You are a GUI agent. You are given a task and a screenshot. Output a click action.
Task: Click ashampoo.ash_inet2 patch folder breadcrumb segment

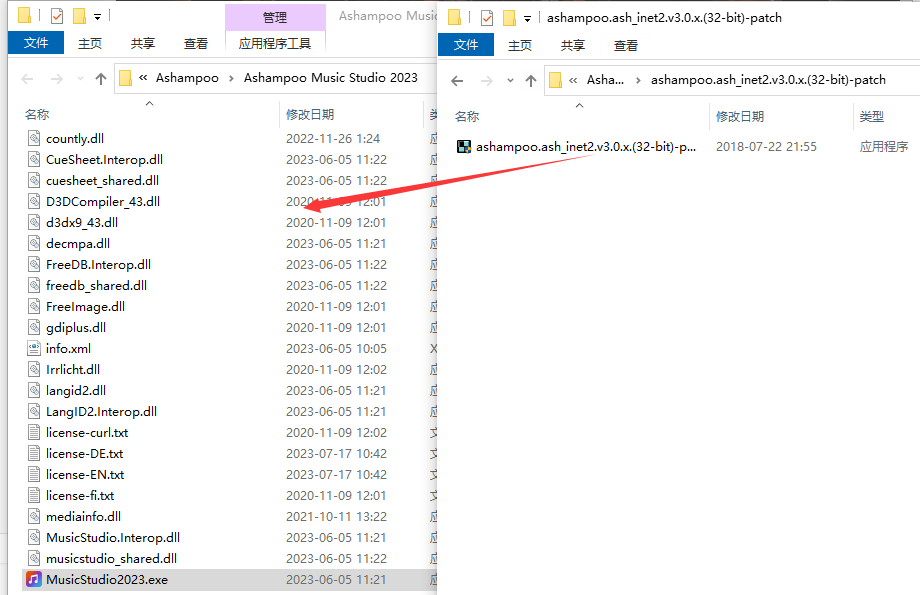tap(768, 80)
